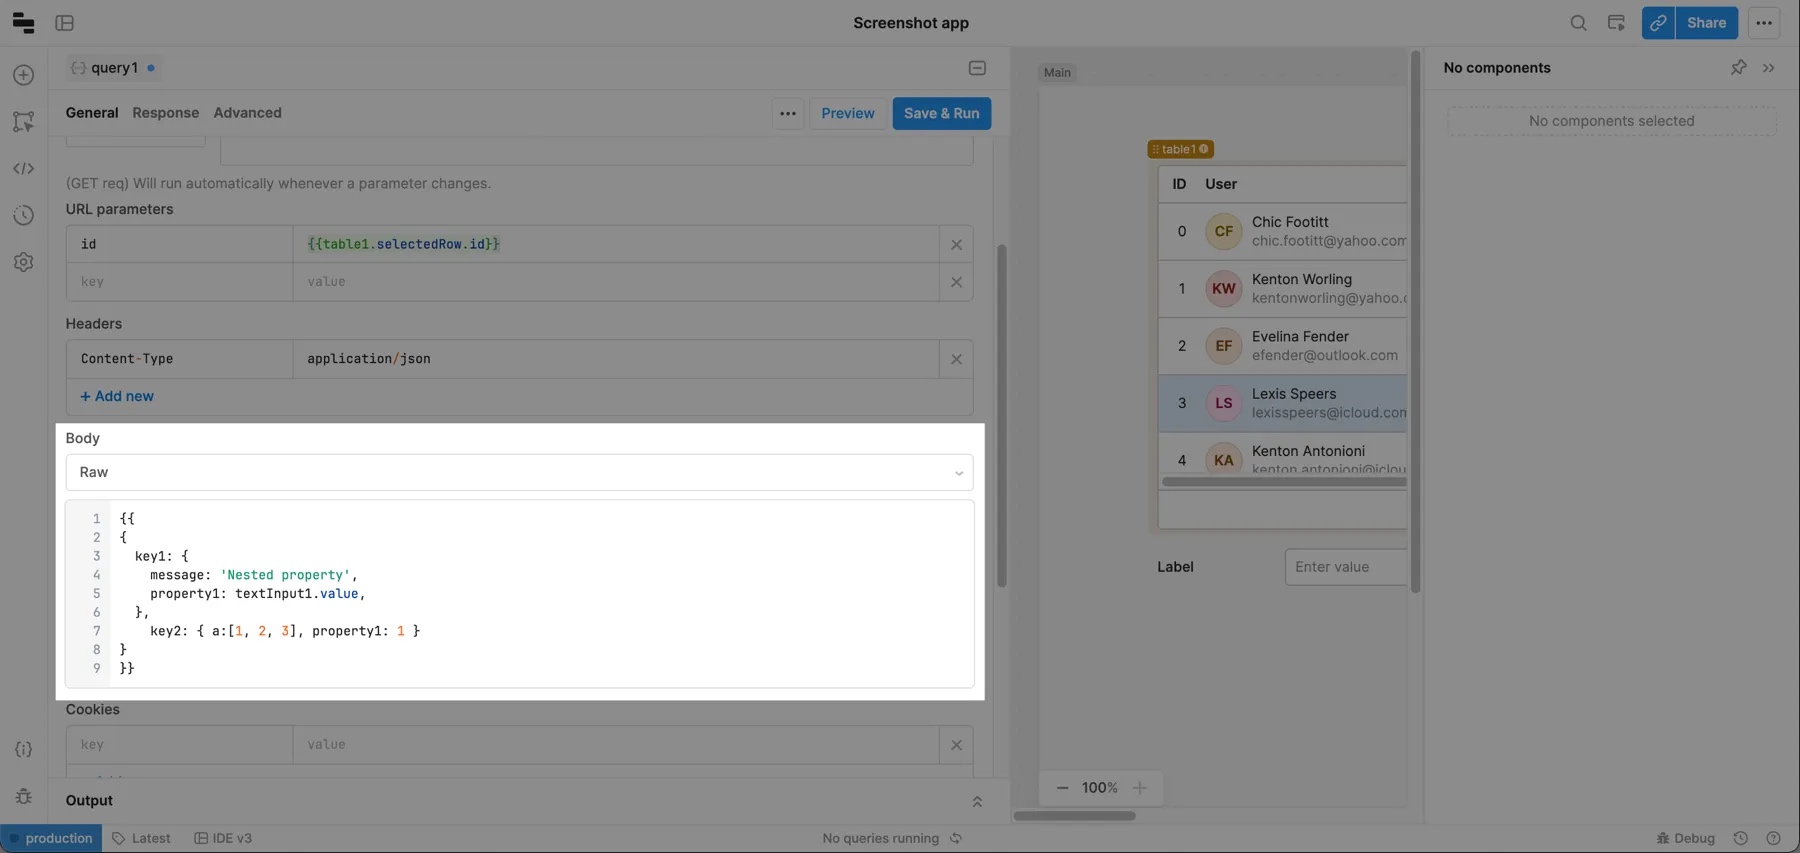This screenshot has width=1800, height=853.
Task: Open the header three-dots menu
Action: 1764,22
